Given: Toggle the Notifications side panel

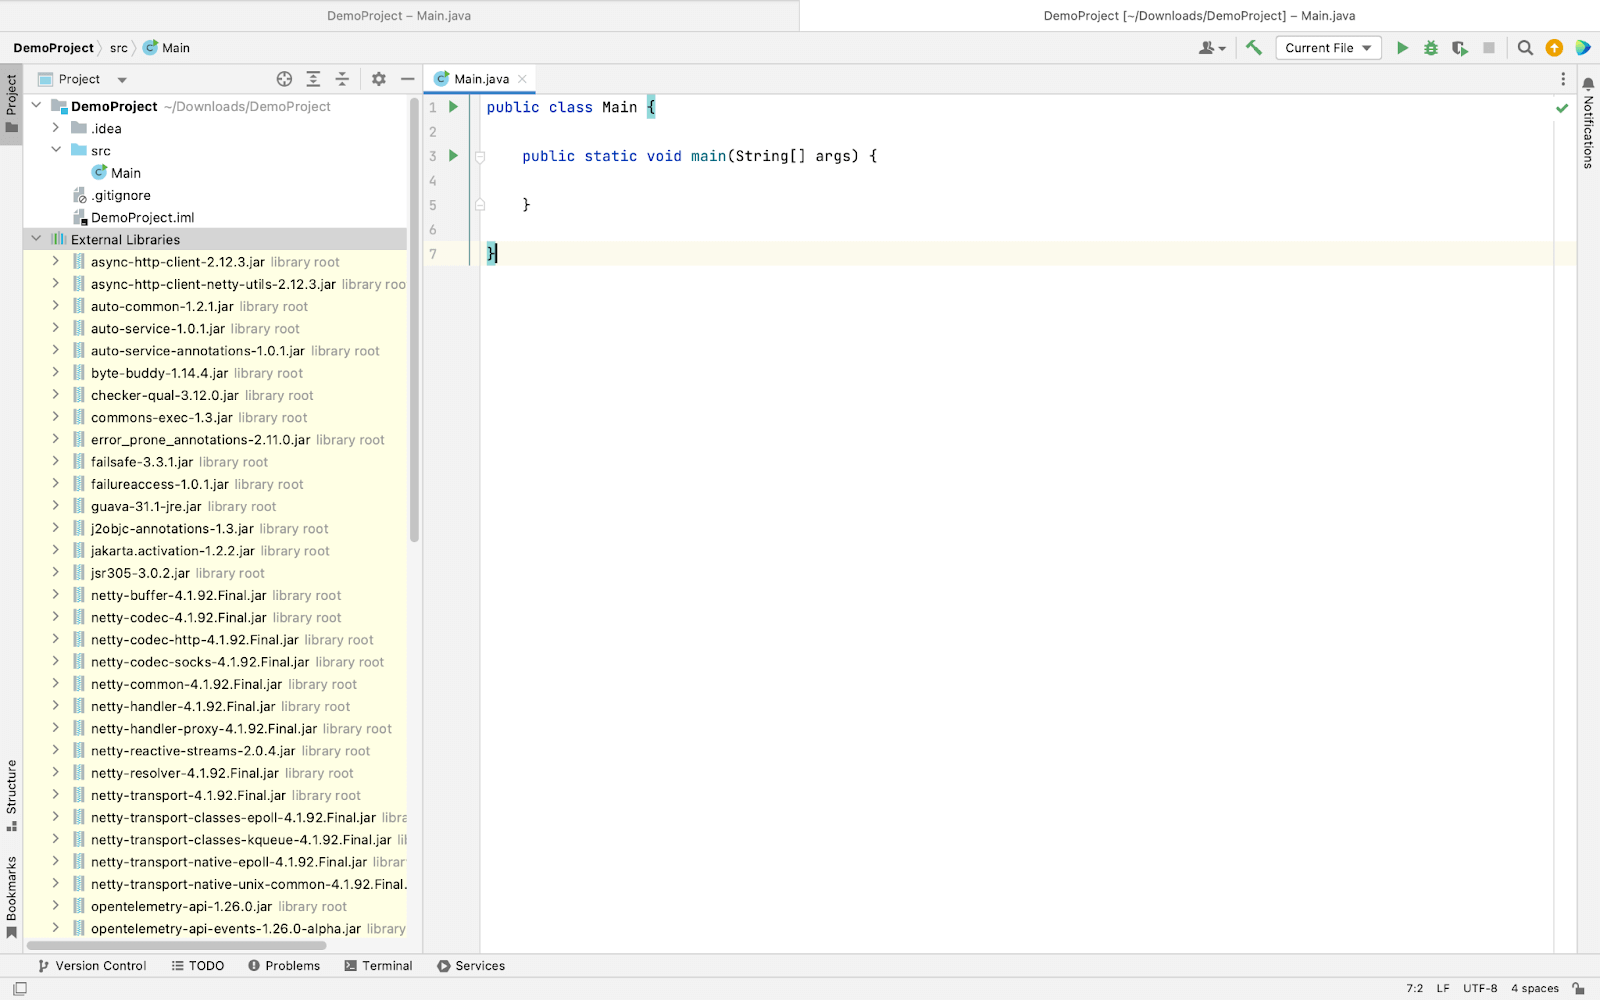Looking at the screenshot, I should [1588, 123].
